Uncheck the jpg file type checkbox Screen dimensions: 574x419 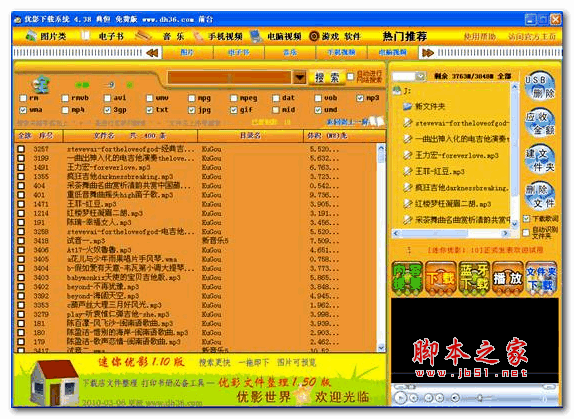click(191, 110)
